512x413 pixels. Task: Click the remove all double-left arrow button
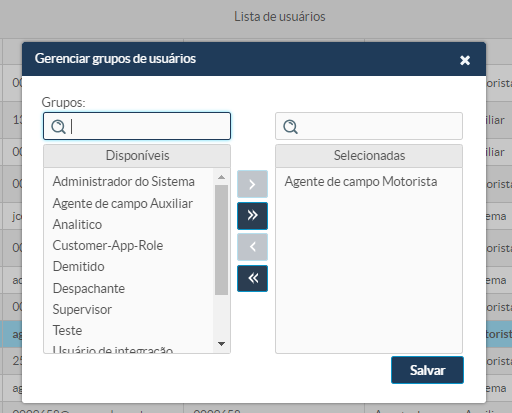tap(252, 278)
